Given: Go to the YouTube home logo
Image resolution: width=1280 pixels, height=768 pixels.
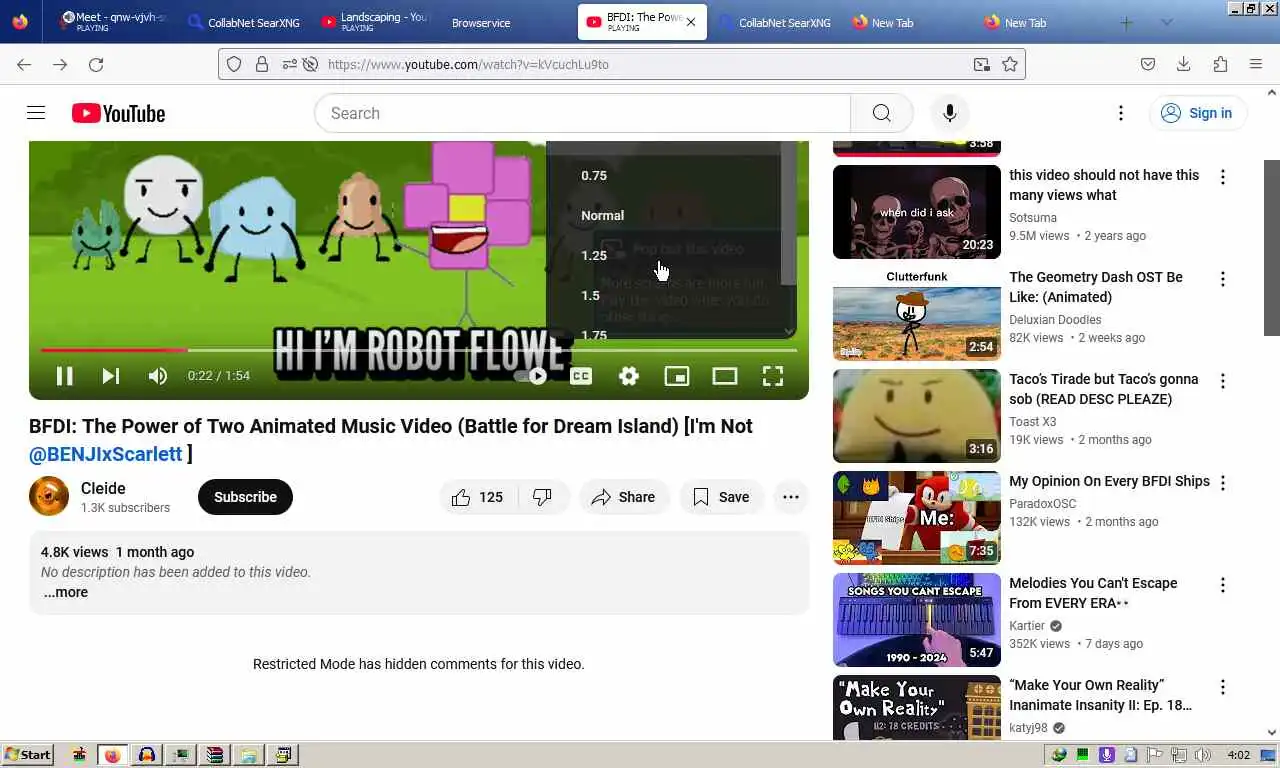Looking at the screenshot, I should pyautogui.click(x=118, y=113).
